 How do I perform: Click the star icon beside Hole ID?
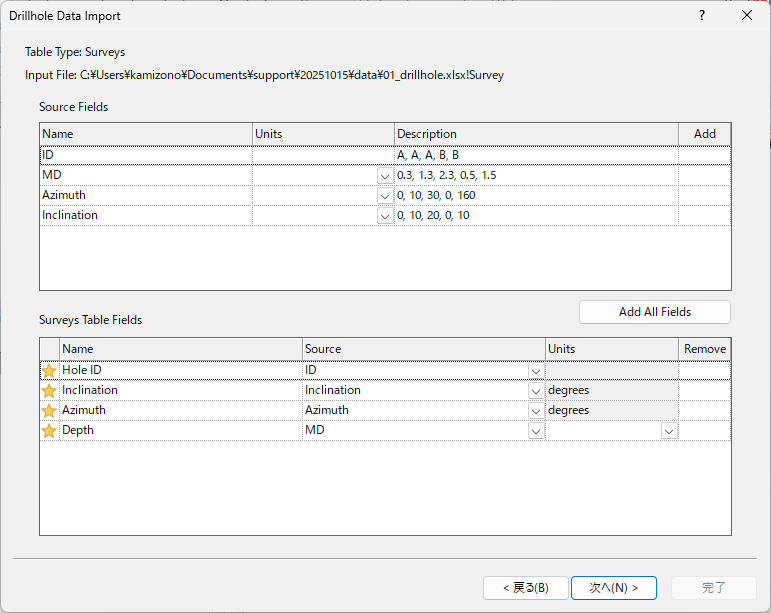(49, 371)
